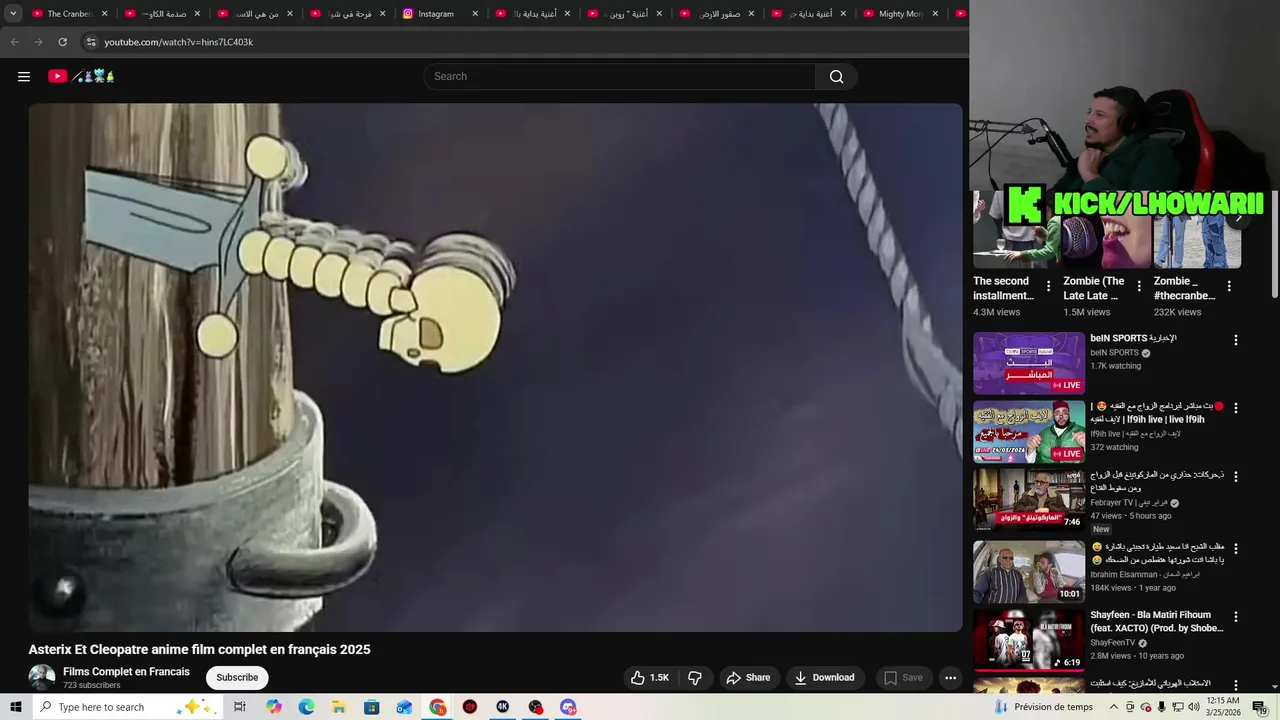View site information icon in address bar

90,42
